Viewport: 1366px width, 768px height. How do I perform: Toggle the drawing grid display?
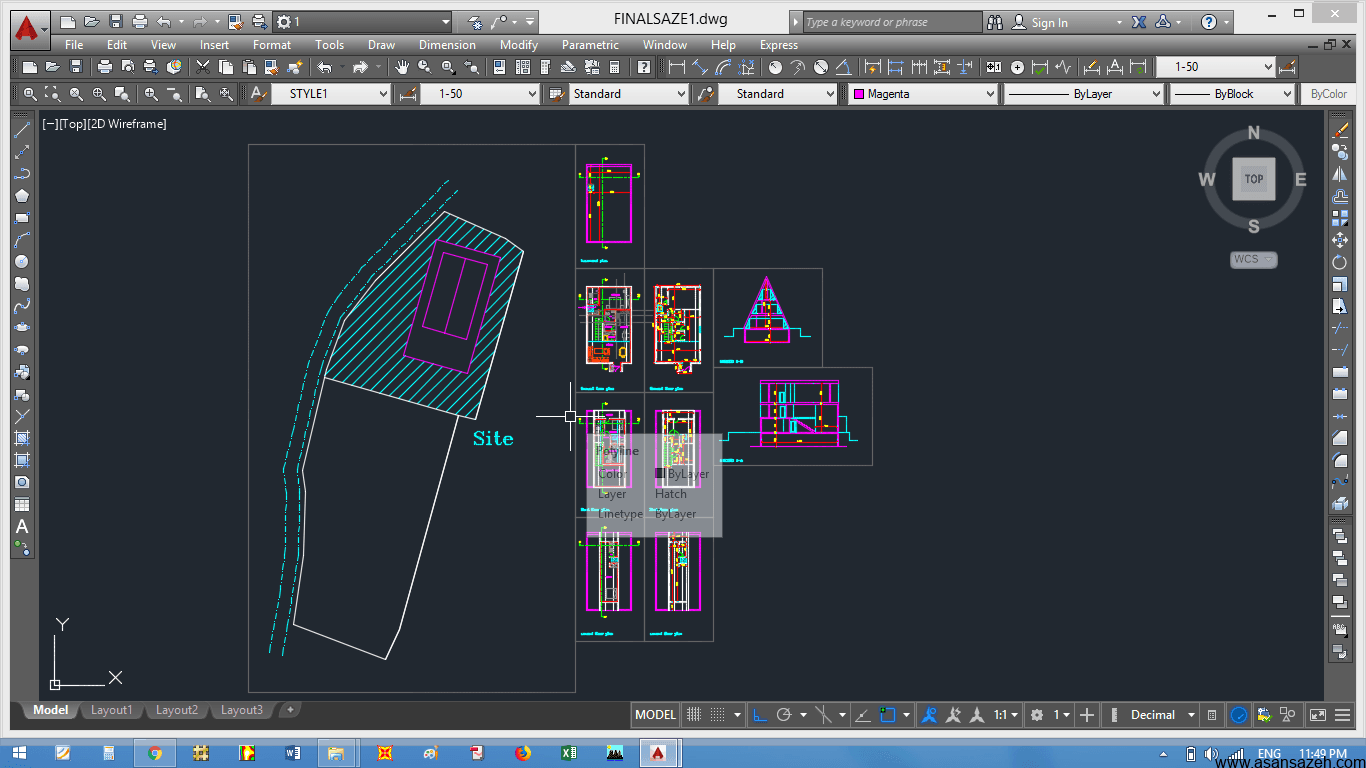695,715
